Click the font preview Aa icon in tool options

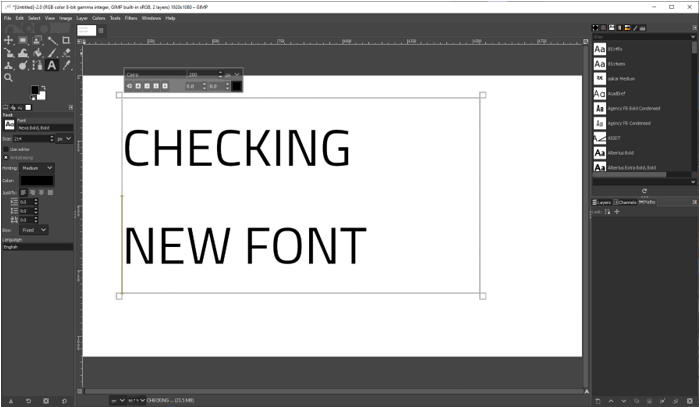[x=9, y=125]
